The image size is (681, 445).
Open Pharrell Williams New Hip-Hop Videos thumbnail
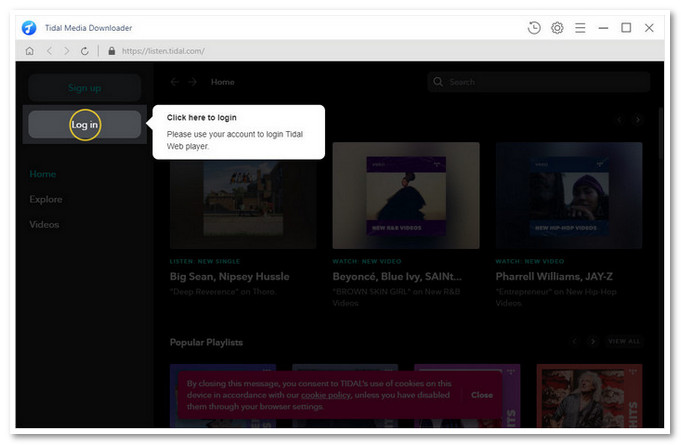pyautogui.click(x=569, y=195)
